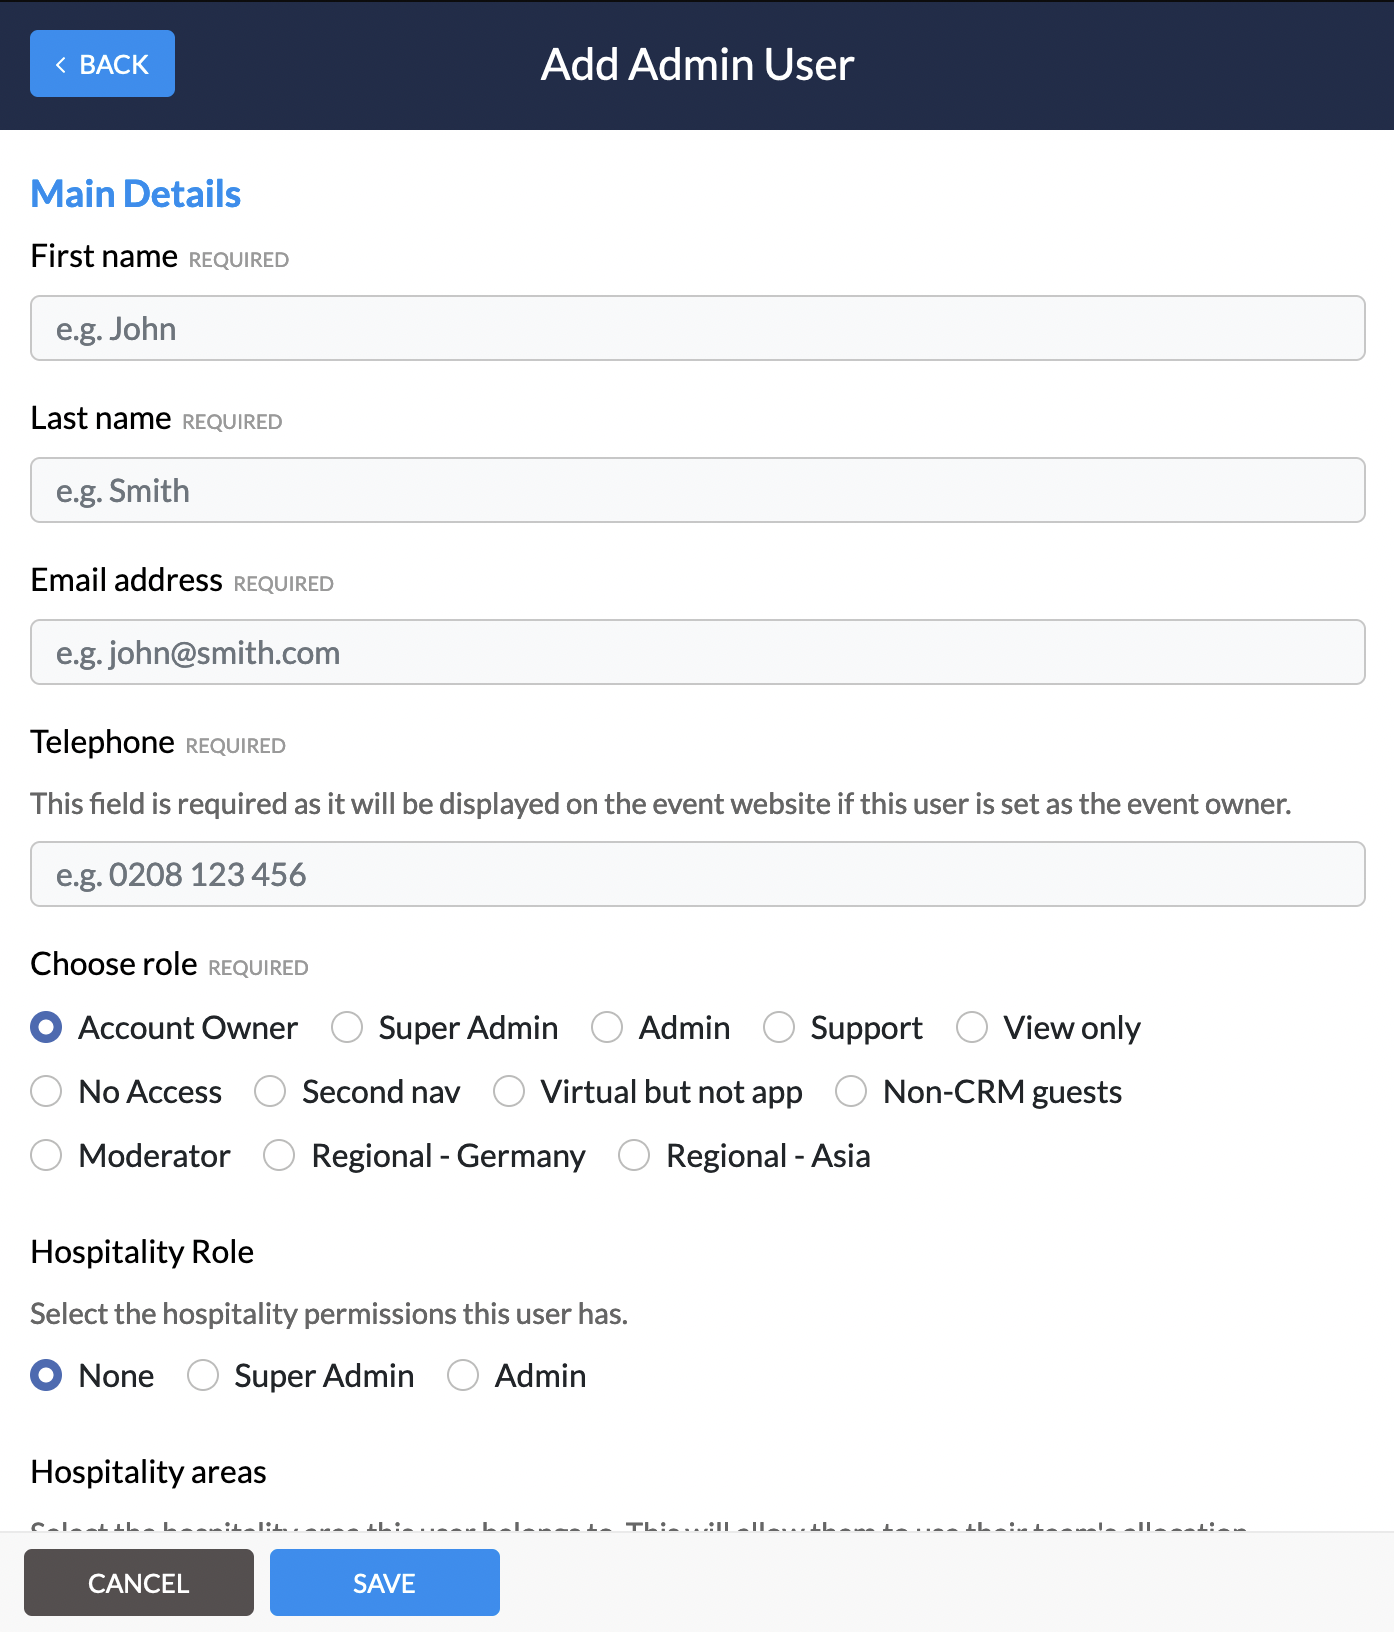The width and height of the screenshot is (1394, 1632).
Task: Select the Admin role under Choose role
Action: 607,1027
